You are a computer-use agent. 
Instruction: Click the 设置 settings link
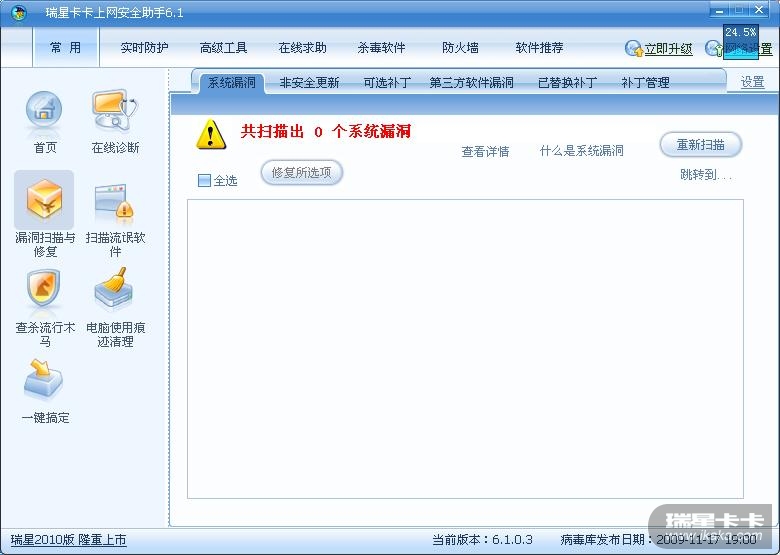752,82
